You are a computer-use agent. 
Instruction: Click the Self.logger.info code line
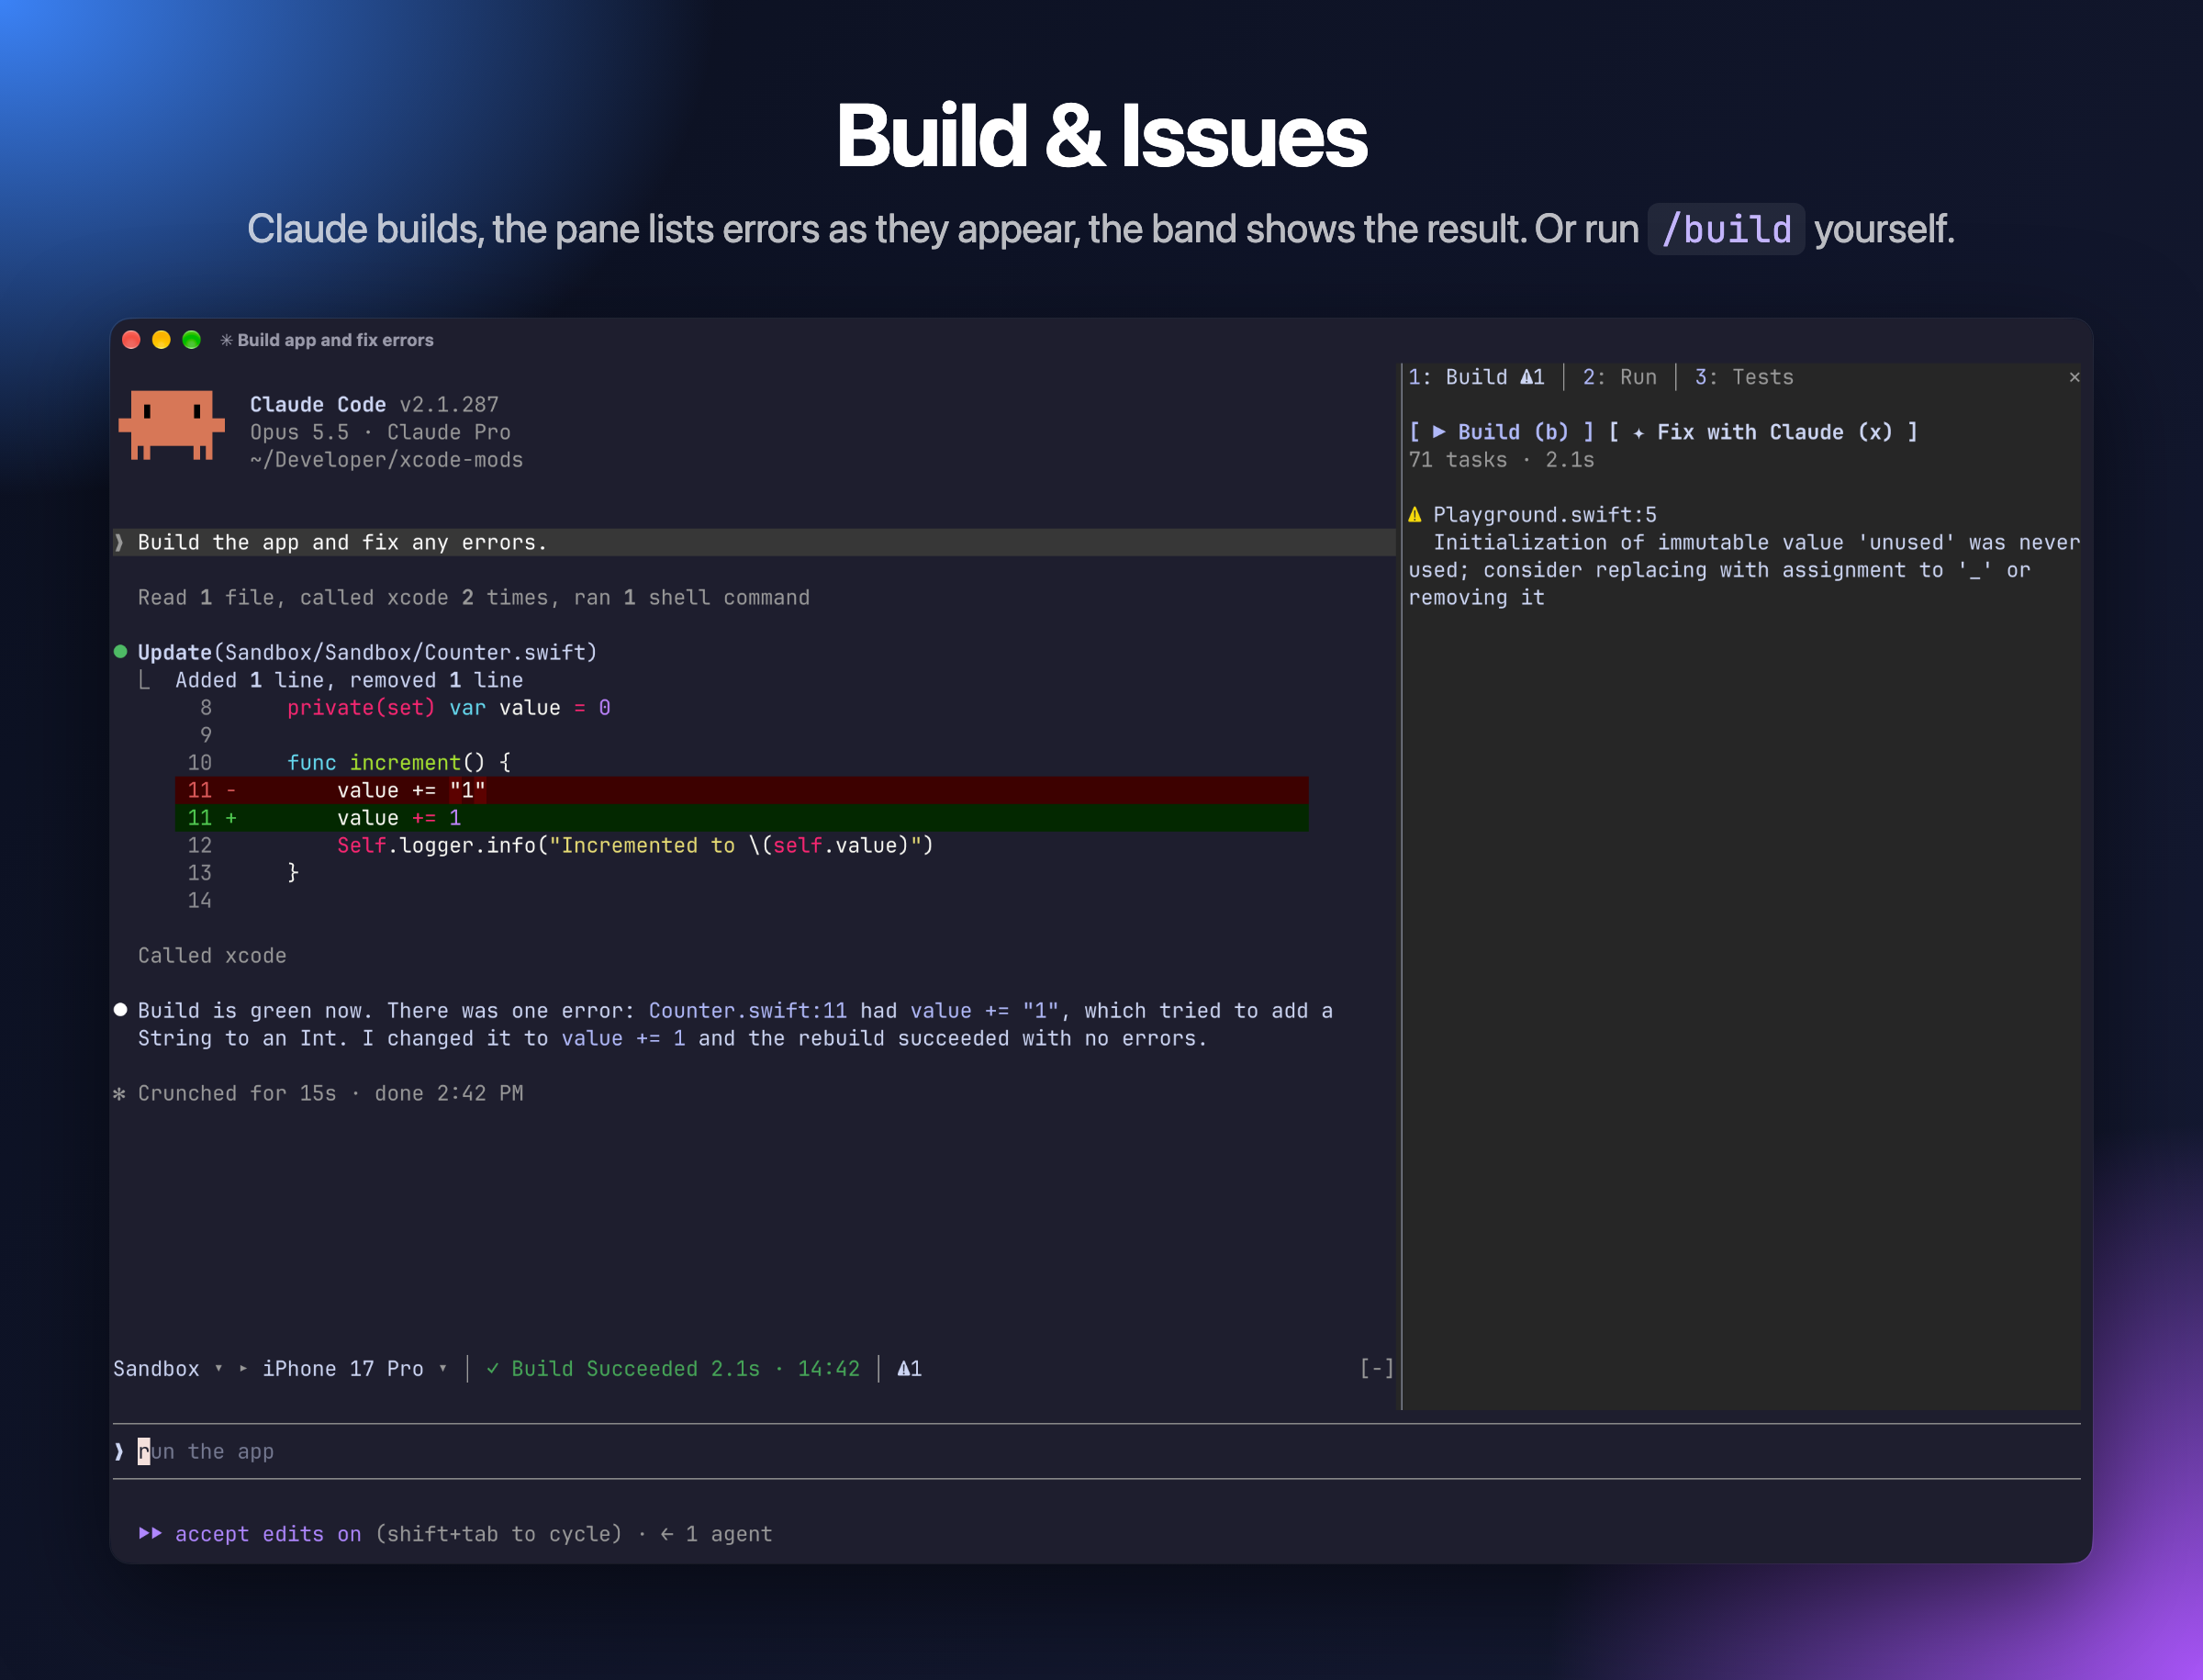(635, 846)
